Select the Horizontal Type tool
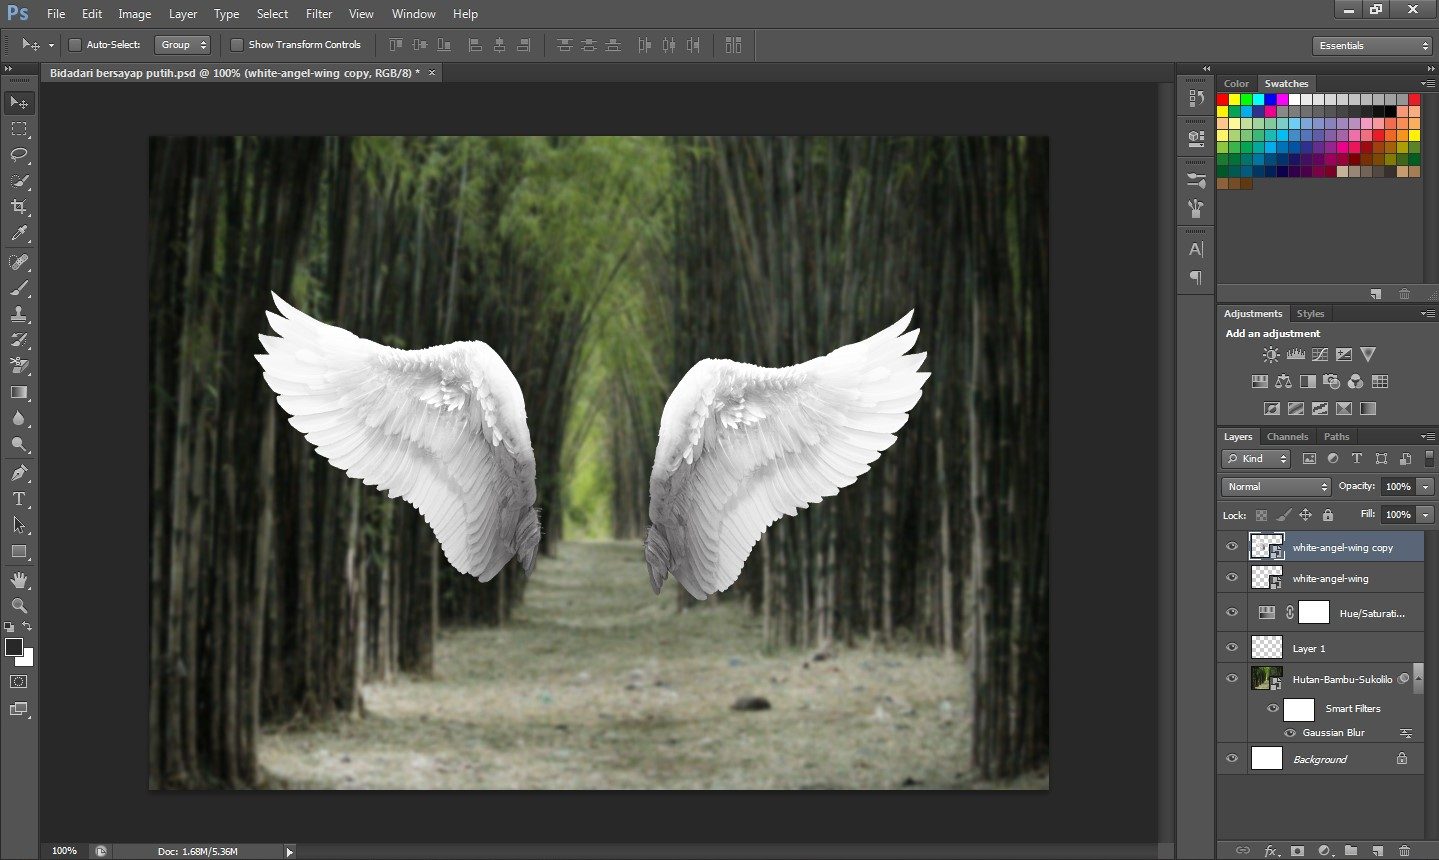 (19, 499)
